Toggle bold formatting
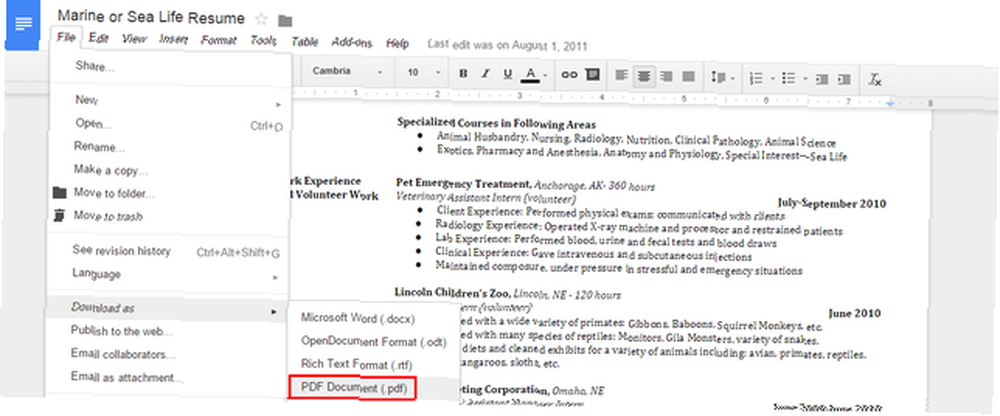 point(464,74)
